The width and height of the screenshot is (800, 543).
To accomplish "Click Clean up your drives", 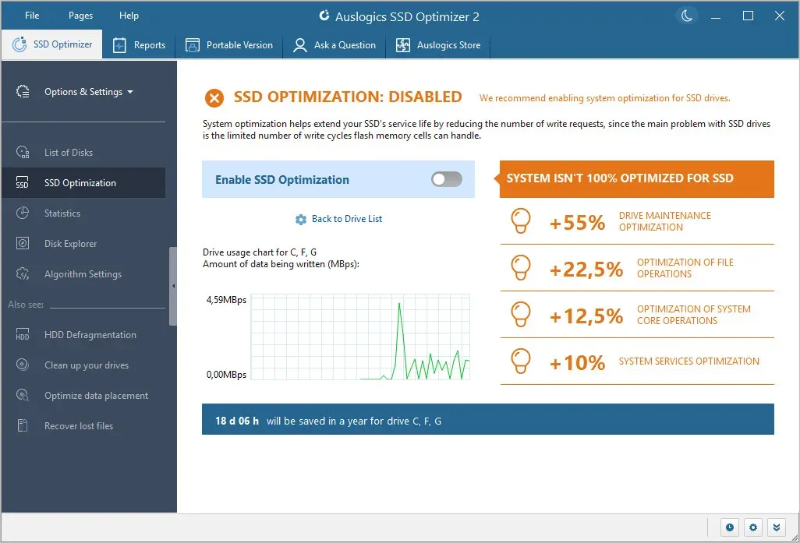I will (x=86, y=366).
